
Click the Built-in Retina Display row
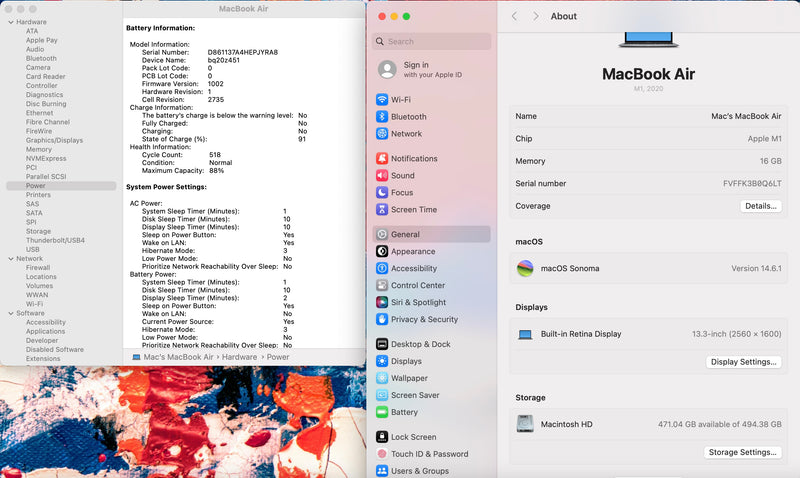click(x=648, y=334)
